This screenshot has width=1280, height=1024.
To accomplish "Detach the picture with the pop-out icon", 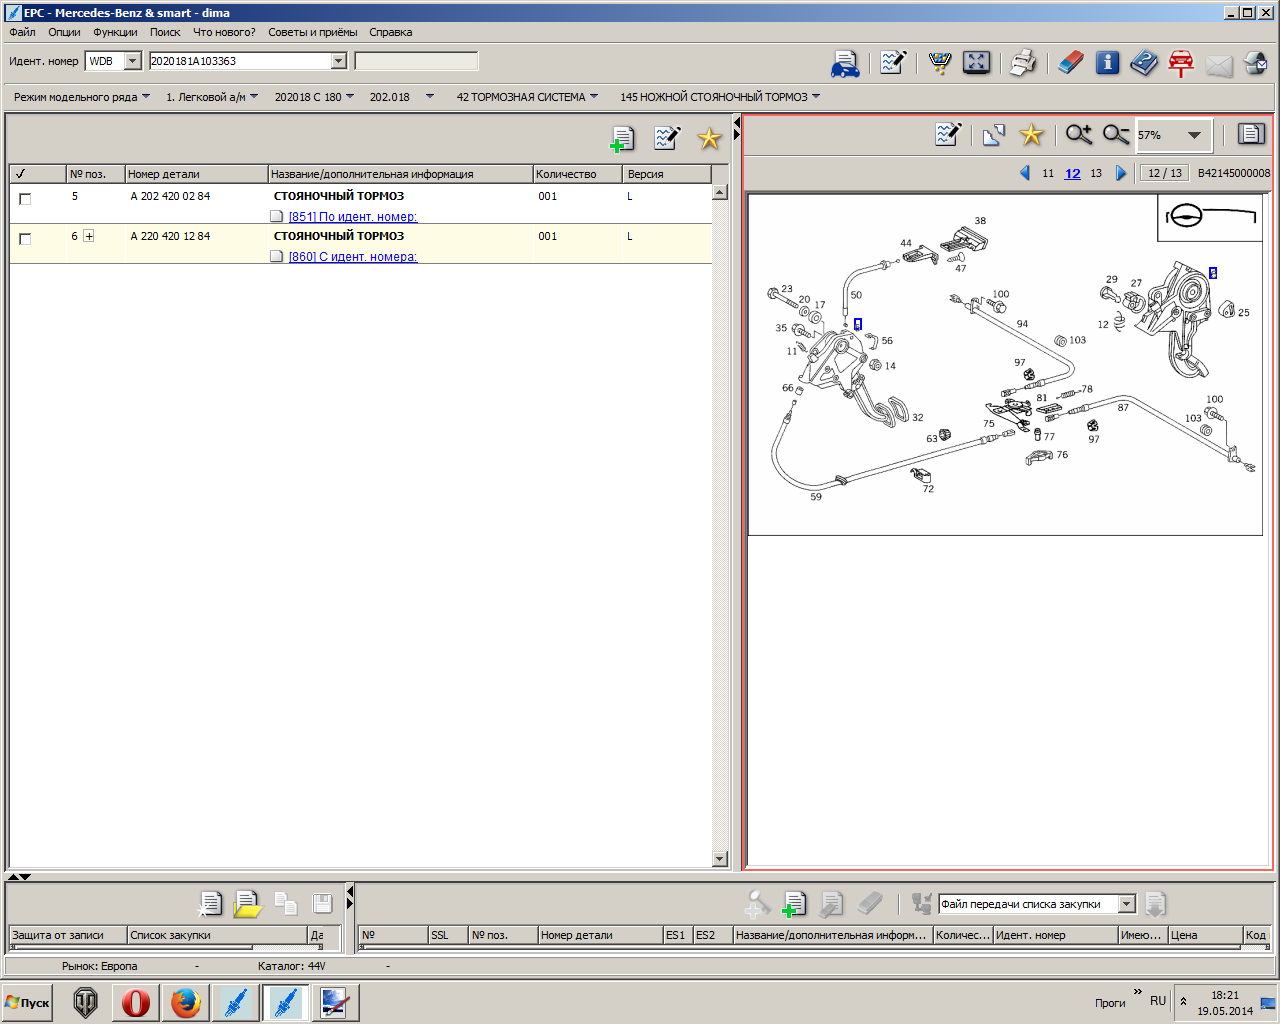I will (x=993, y=135).
